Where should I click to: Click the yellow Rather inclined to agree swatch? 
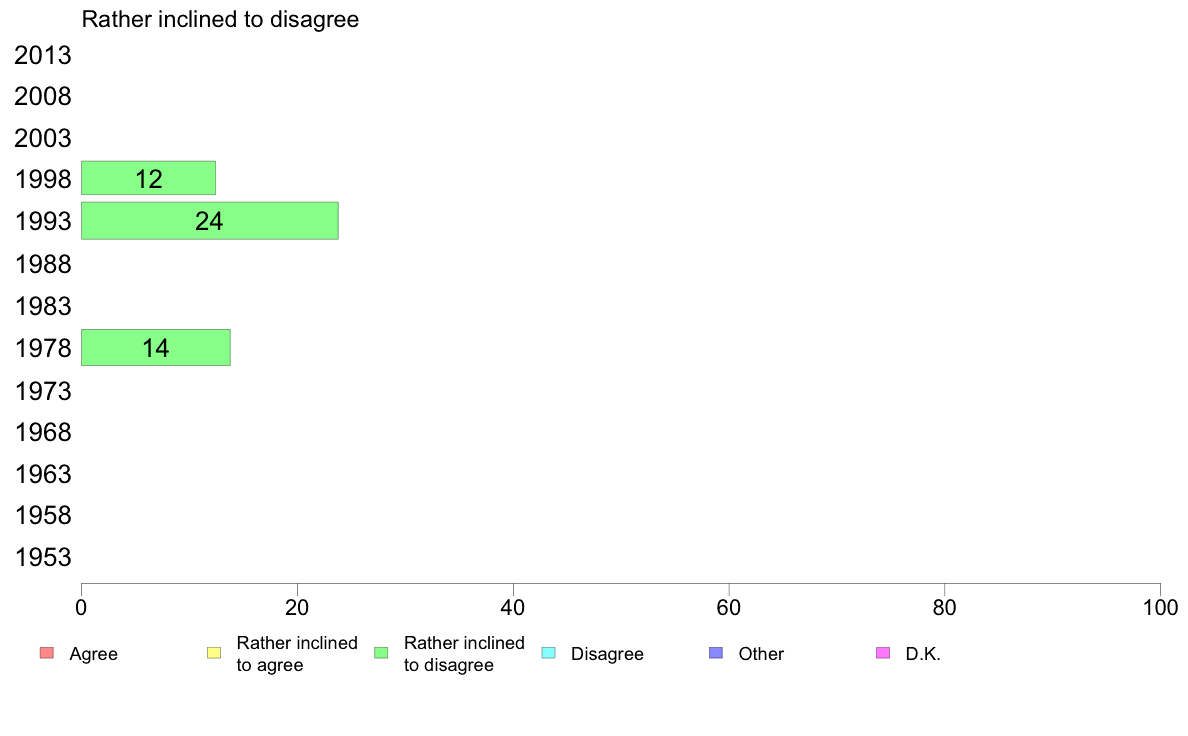coord(214,653)
